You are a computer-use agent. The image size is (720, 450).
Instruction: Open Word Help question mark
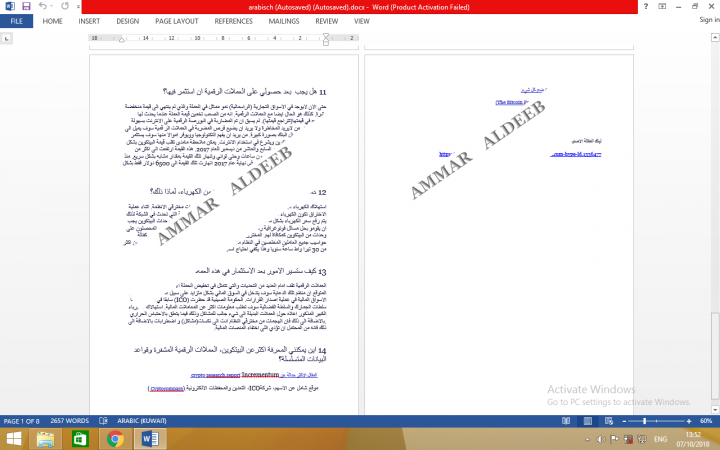pos(646,6)
